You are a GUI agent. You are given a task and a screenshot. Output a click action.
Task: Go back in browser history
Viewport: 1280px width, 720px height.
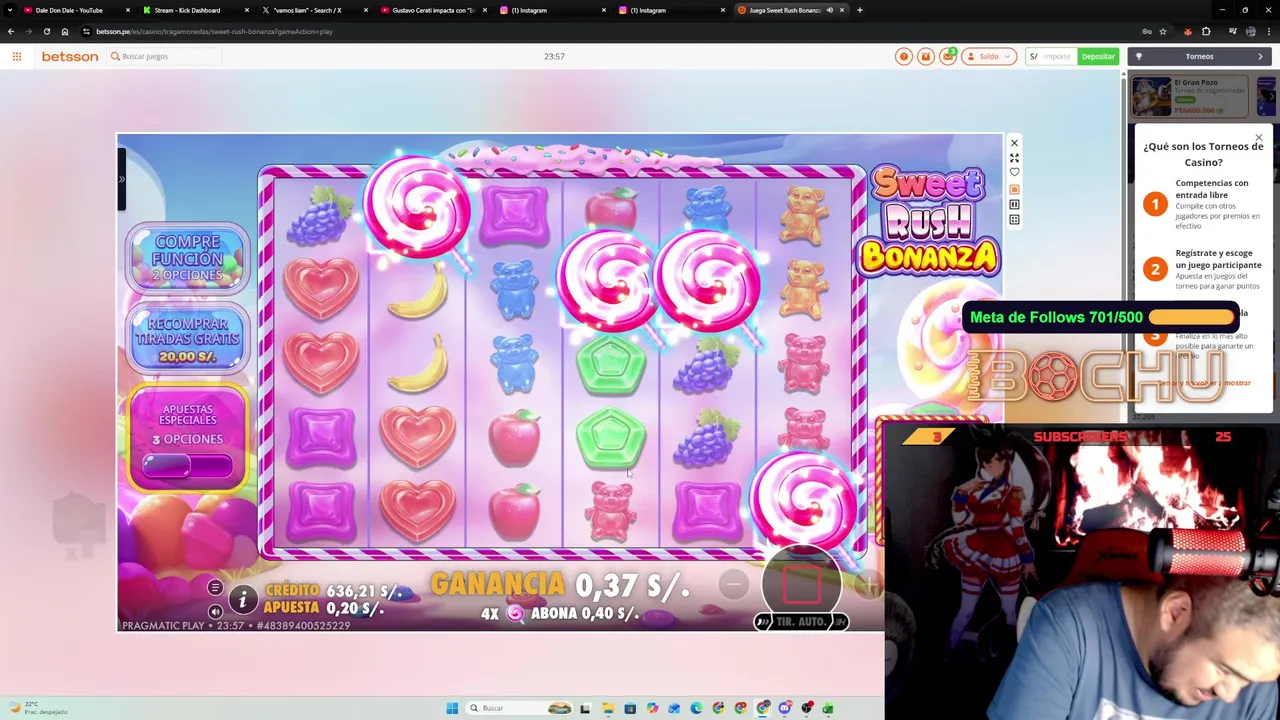[11, 31]
